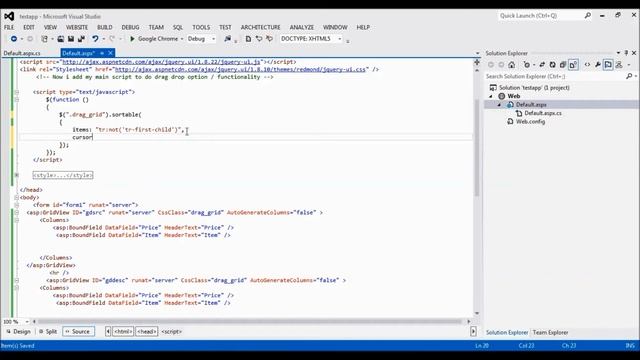The image size is (640, 360).
Task: Open the active documents list dropdown
Action: [478, 53]
